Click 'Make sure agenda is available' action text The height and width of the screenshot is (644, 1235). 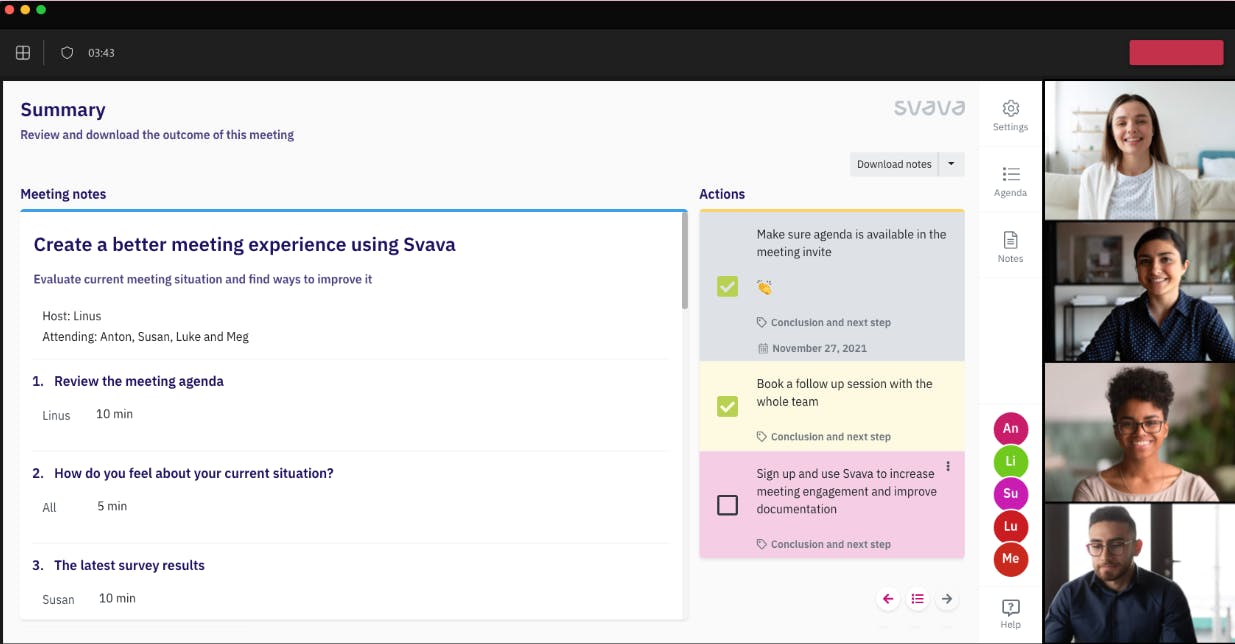coord(851,243)
